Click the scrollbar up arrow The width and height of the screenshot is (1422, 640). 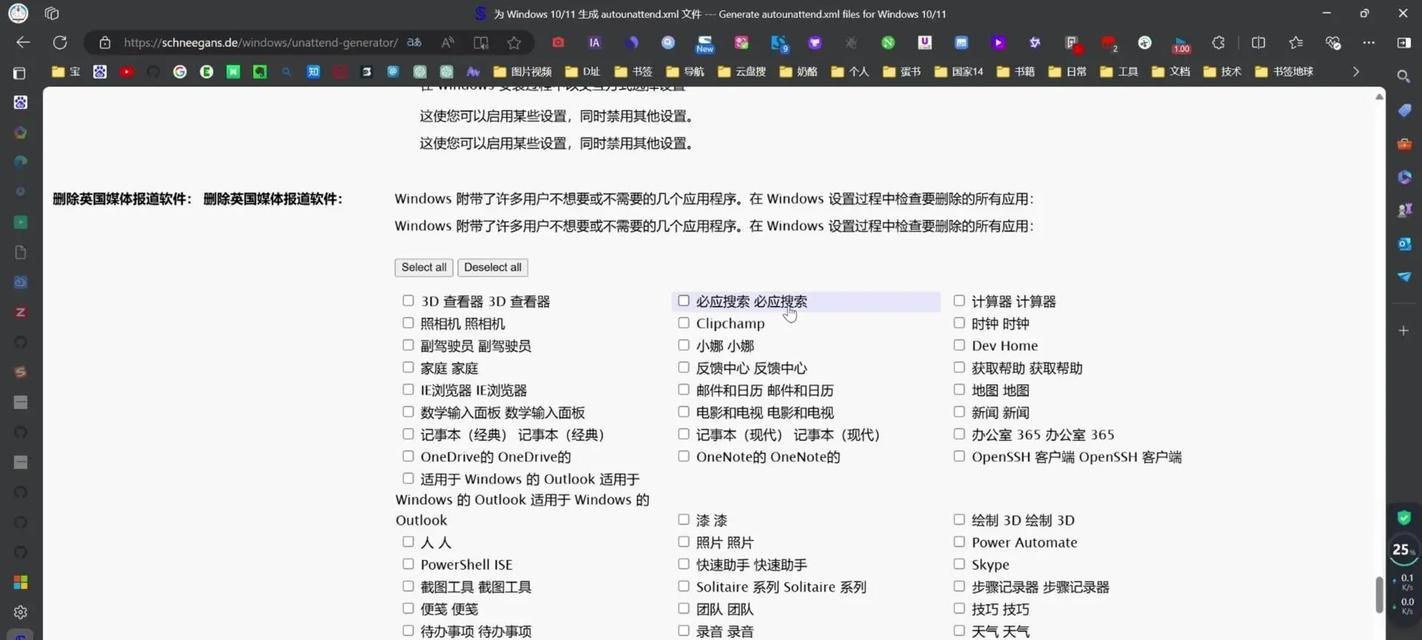point(1379,96)
